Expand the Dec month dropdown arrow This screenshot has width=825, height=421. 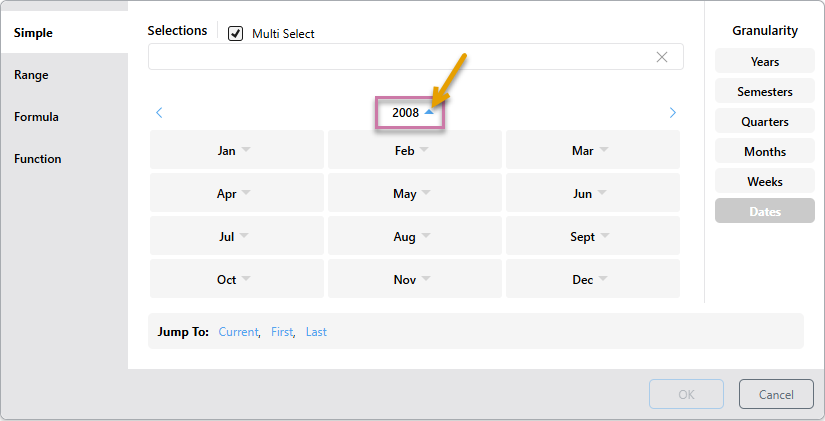(x=603, y=280)
